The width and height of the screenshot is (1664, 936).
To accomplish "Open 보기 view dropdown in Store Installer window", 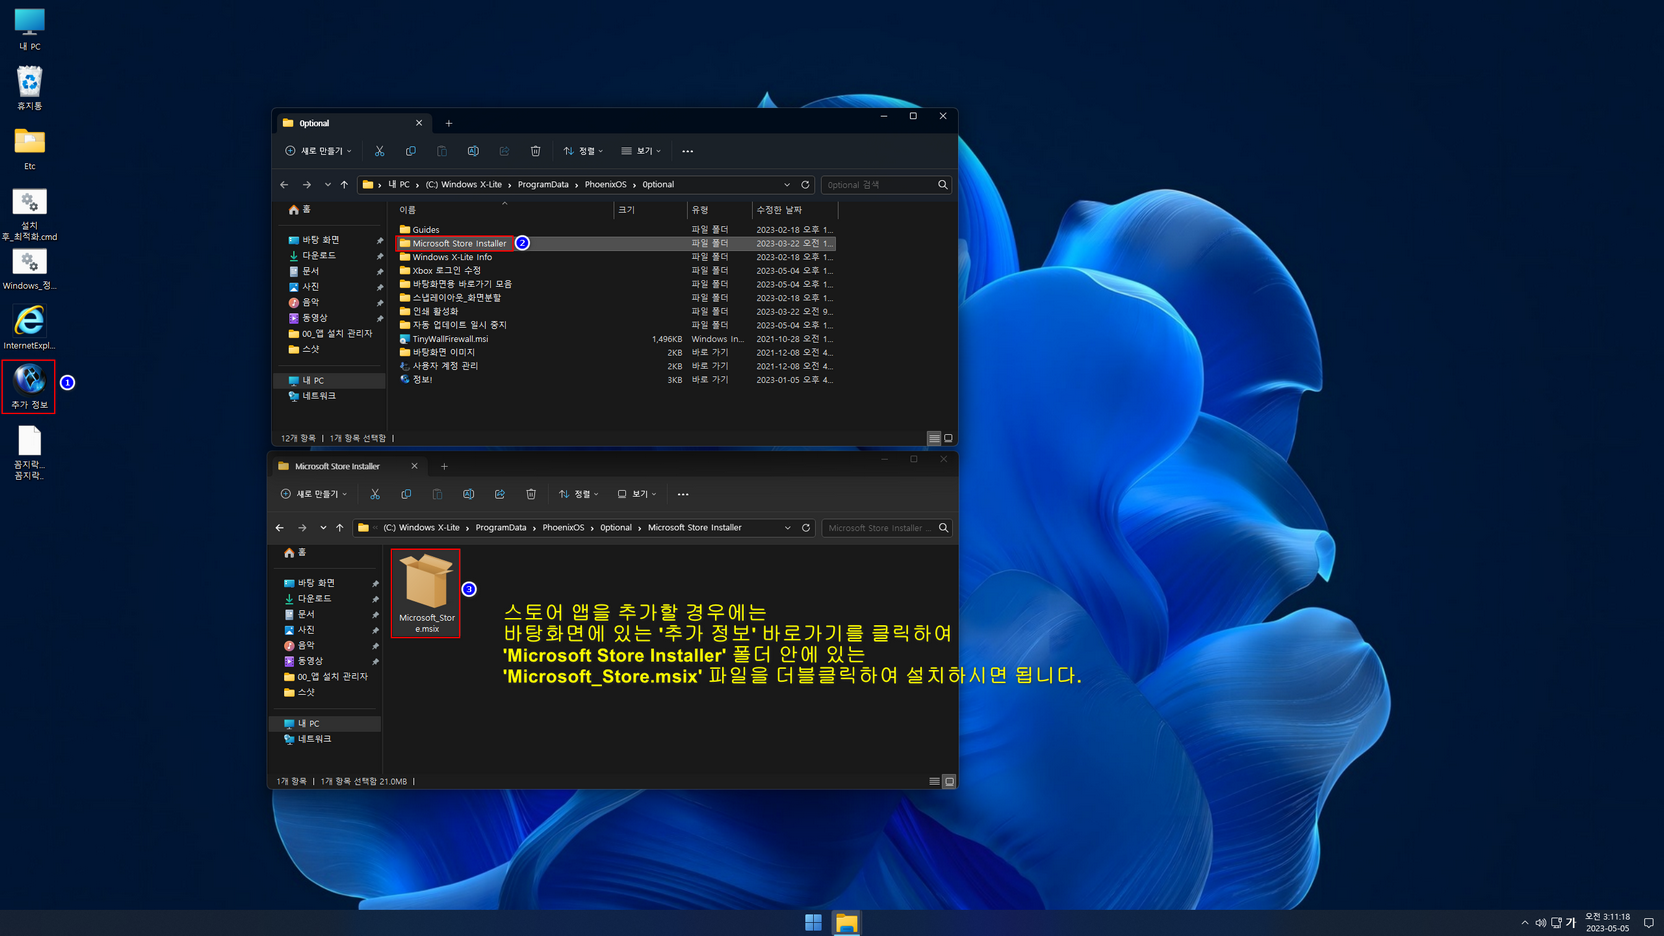I will click(x=637, y=494).
